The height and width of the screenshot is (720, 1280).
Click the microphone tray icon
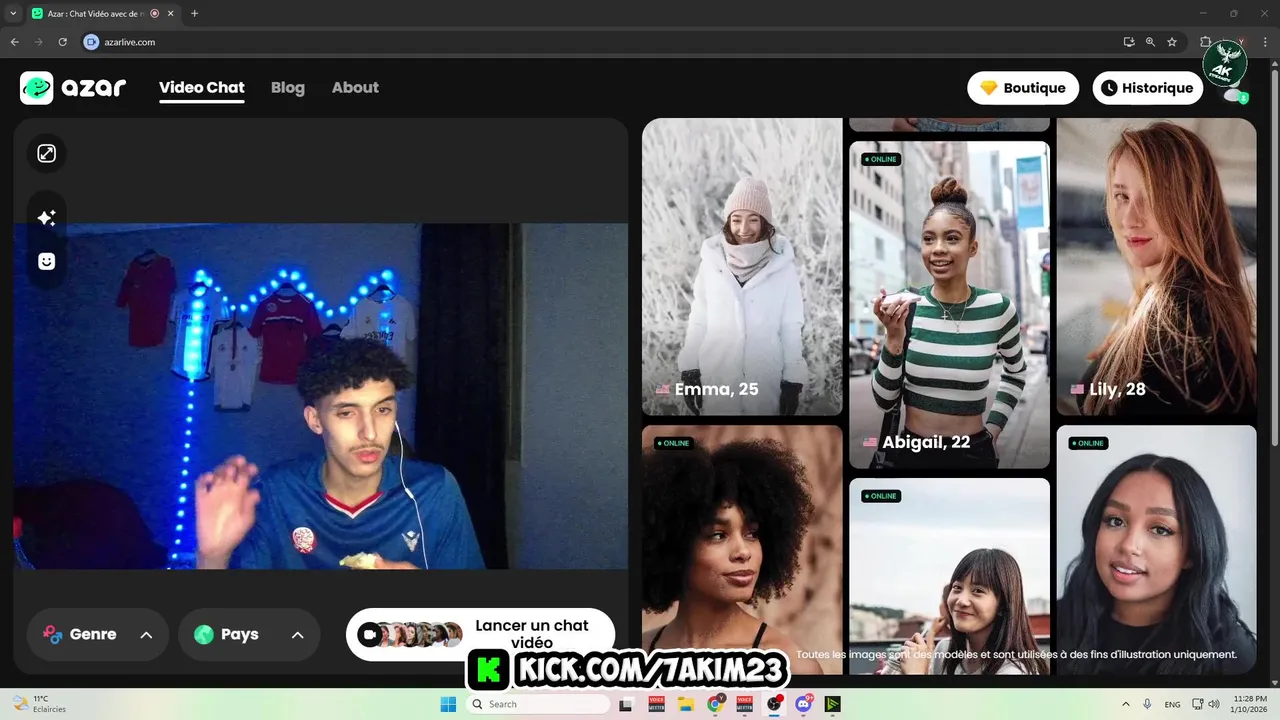coord(1147,704)
